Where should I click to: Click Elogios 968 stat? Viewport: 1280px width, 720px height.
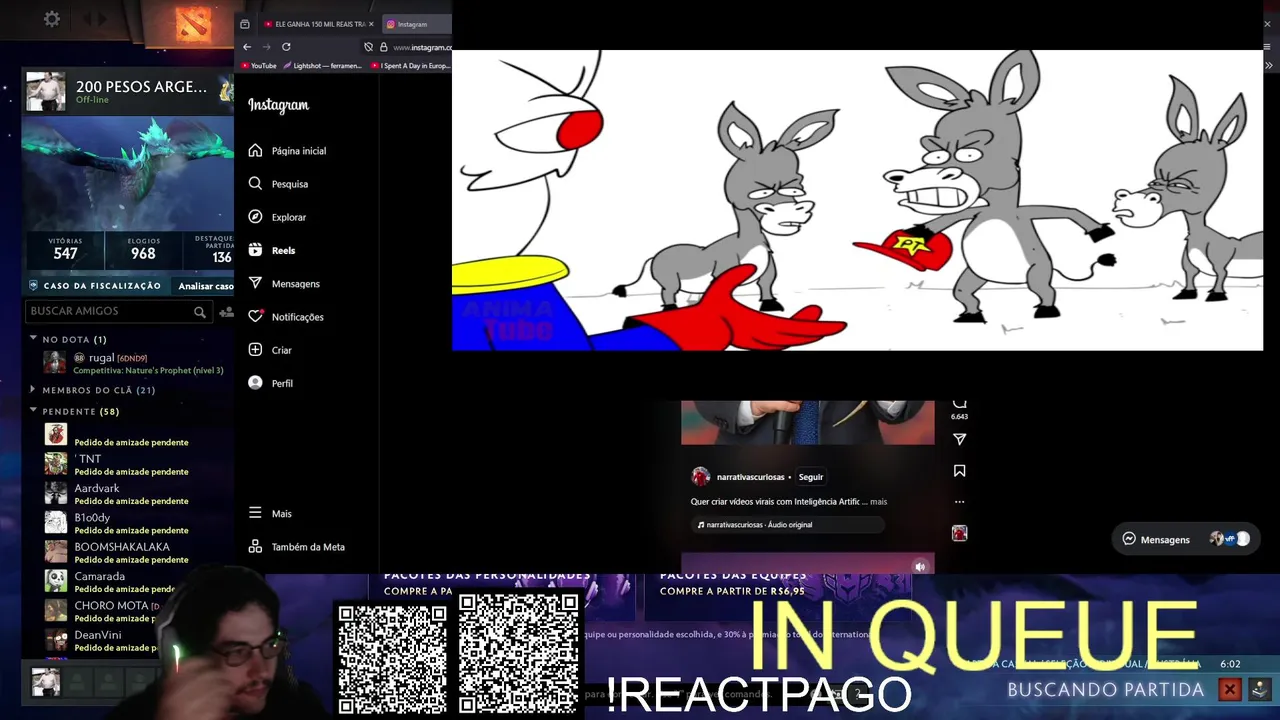pos(143,249)
